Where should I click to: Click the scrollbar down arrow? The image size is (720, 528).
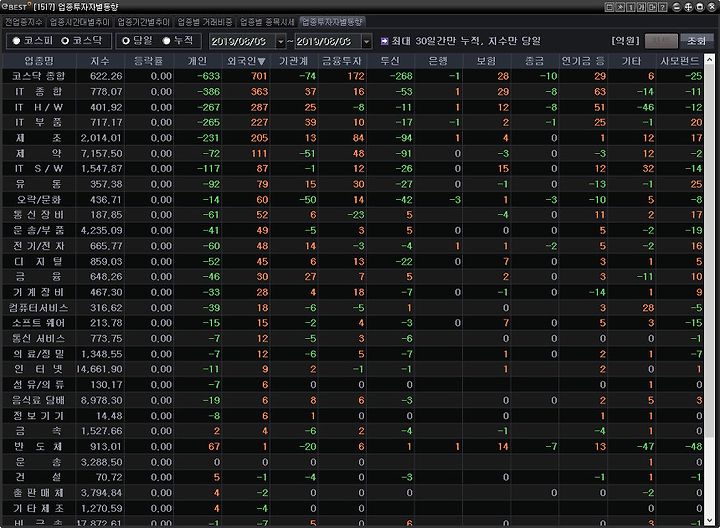click(709, 520)
